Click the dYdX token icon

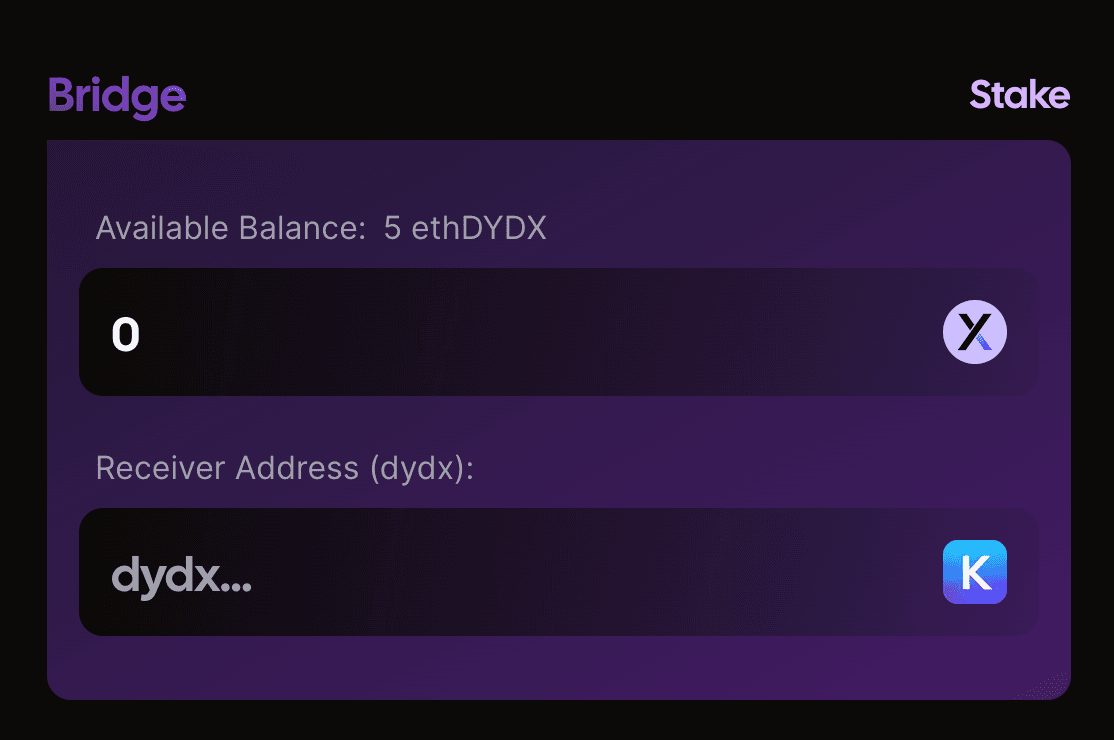tap(975, 332)
